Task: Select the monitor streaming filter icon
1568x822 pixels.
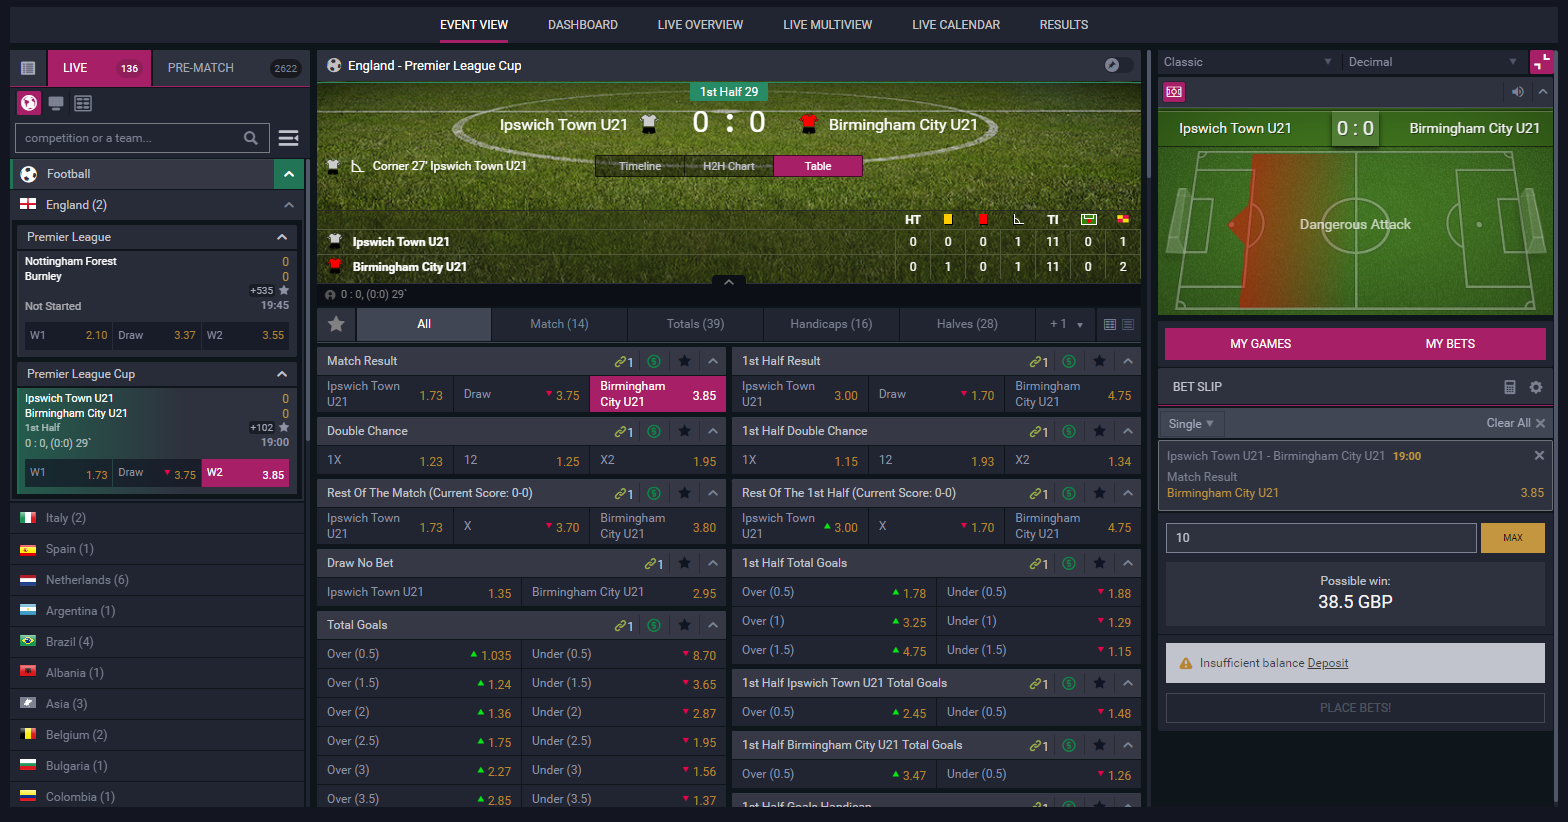Action: coord(56,103)
